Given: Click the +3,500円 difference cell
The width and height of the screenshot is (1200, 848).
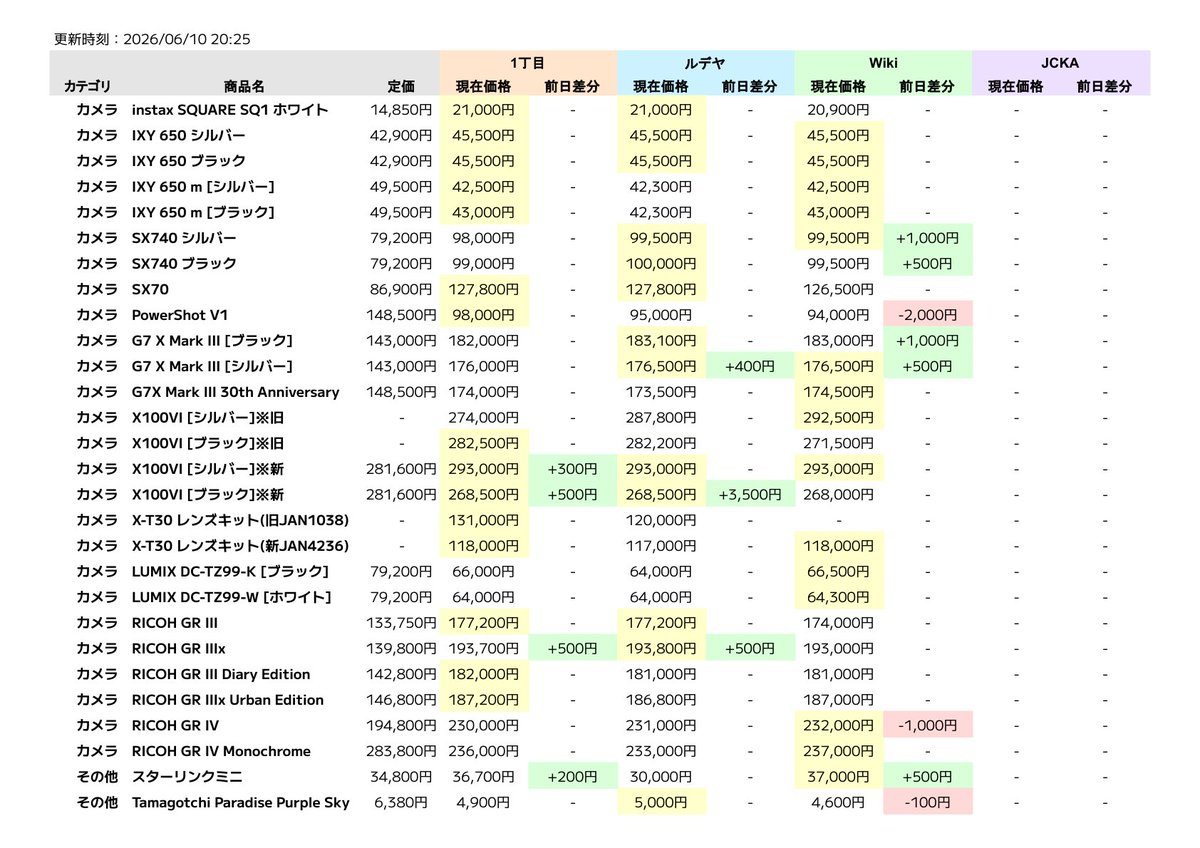Looking at the screenshot, I should [750, 494].
